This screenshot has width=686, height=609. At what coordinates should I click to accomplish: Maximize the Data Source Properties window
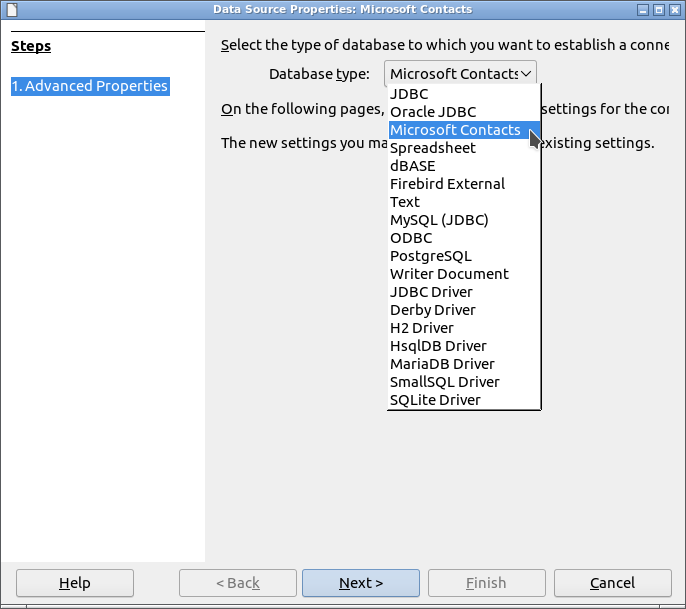(x=658, y=10)
